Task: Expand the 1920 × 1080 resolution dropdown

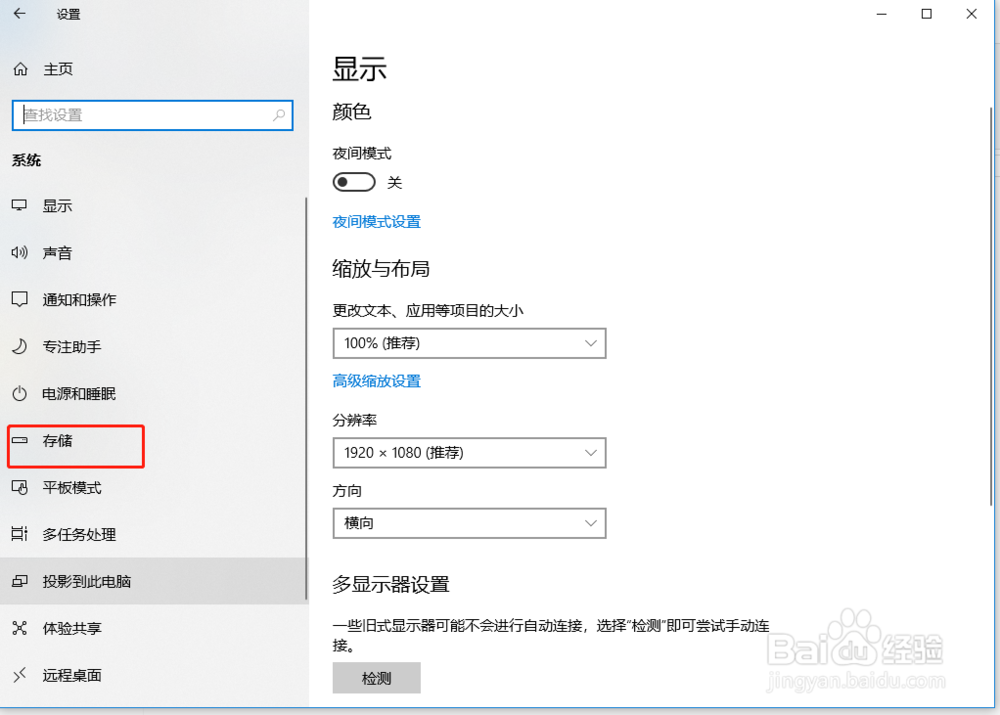Action: click(x=469, y=453)
